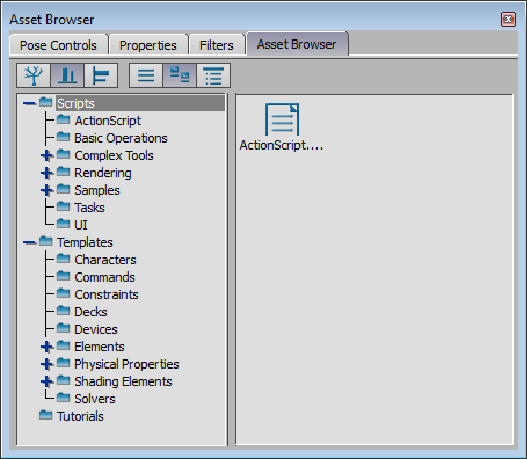Image resolution: width=527 pixels, height=459 pixels.
Task: Select the Basic Operations folder
Action: (121, 138)
